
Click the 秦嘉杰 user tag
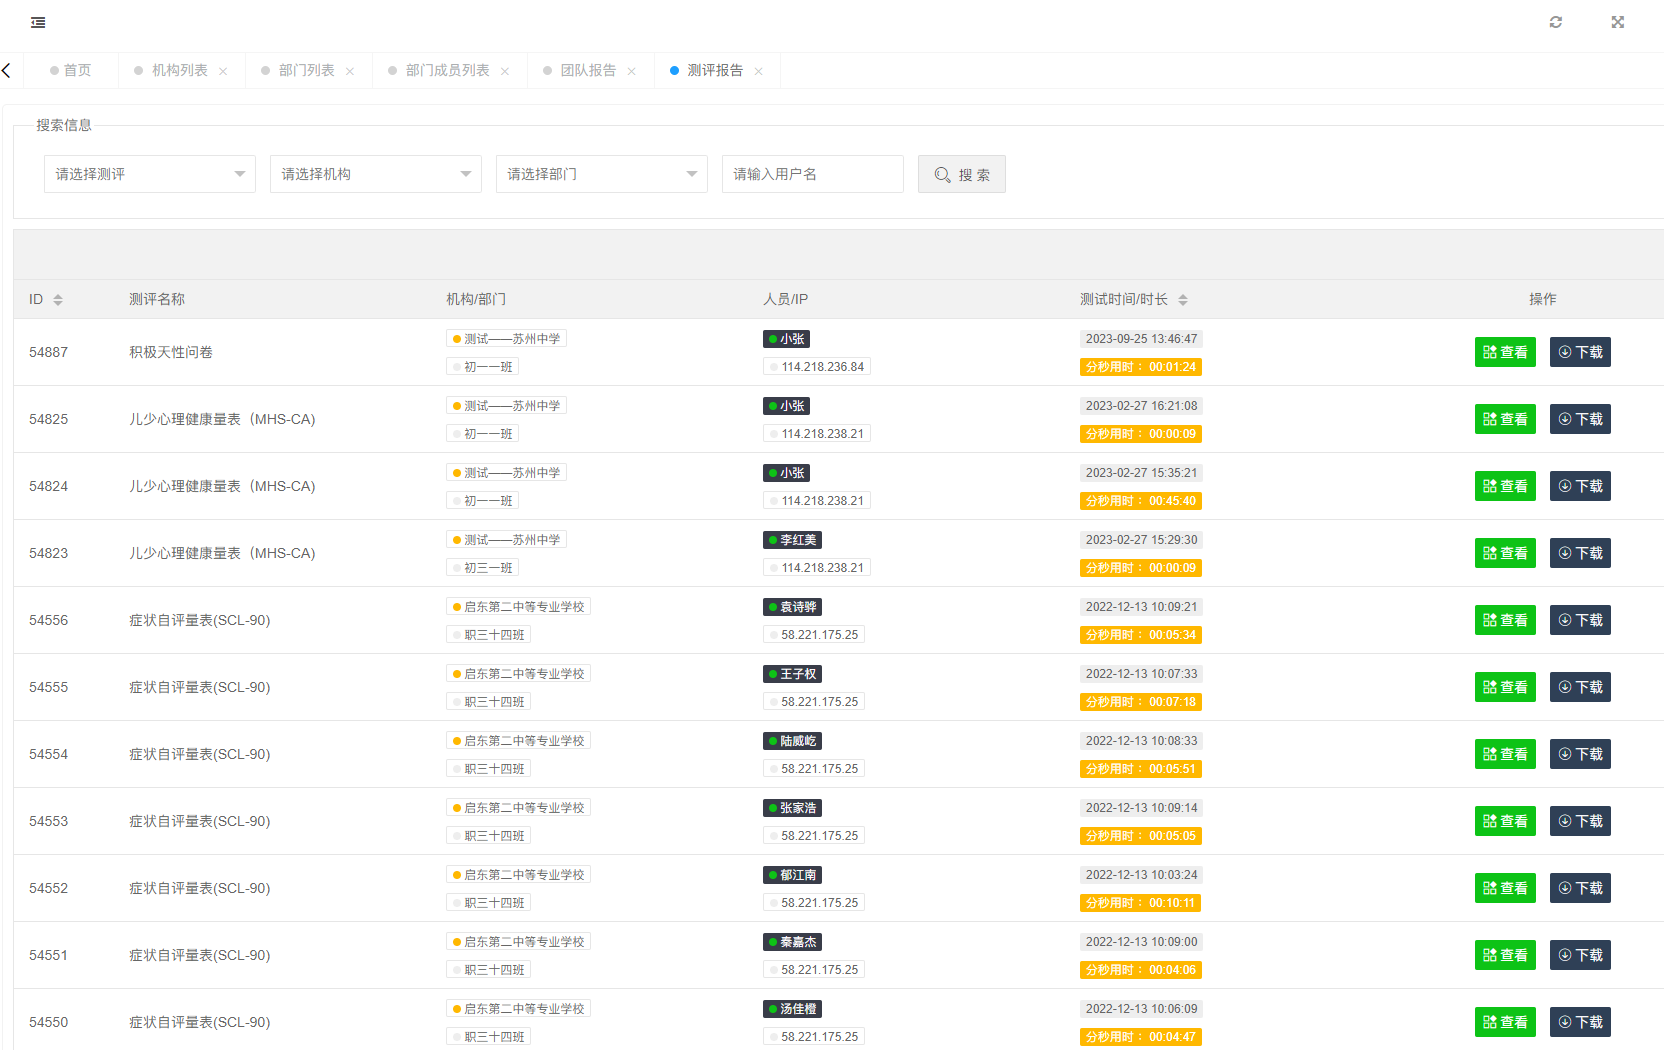click(x=792, y=942)
